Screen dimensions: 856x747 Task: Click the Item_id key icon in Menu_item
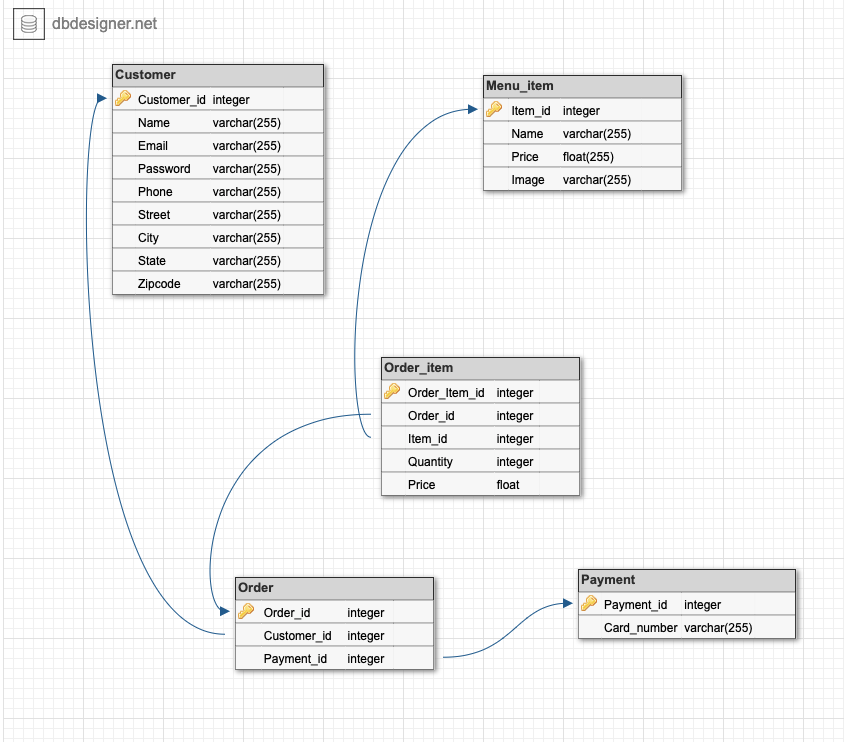click(494, 110)
